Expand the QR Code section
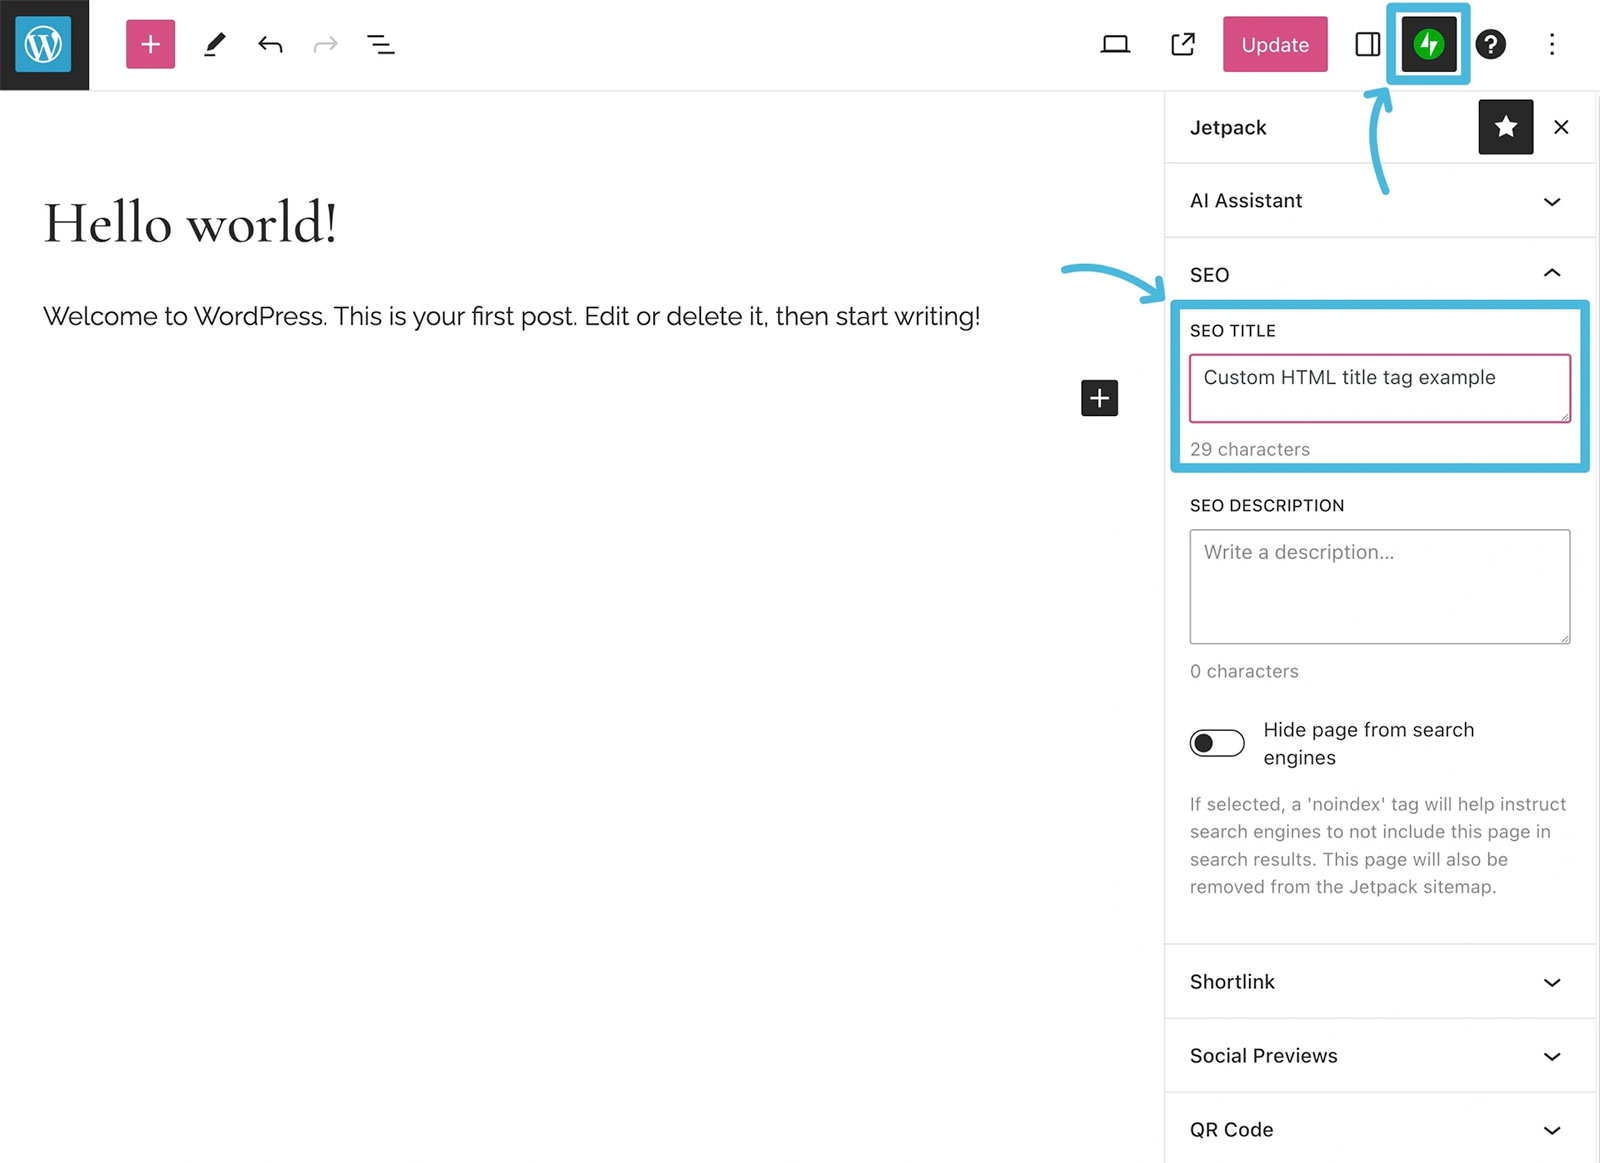 [x=1380, y=1130]
